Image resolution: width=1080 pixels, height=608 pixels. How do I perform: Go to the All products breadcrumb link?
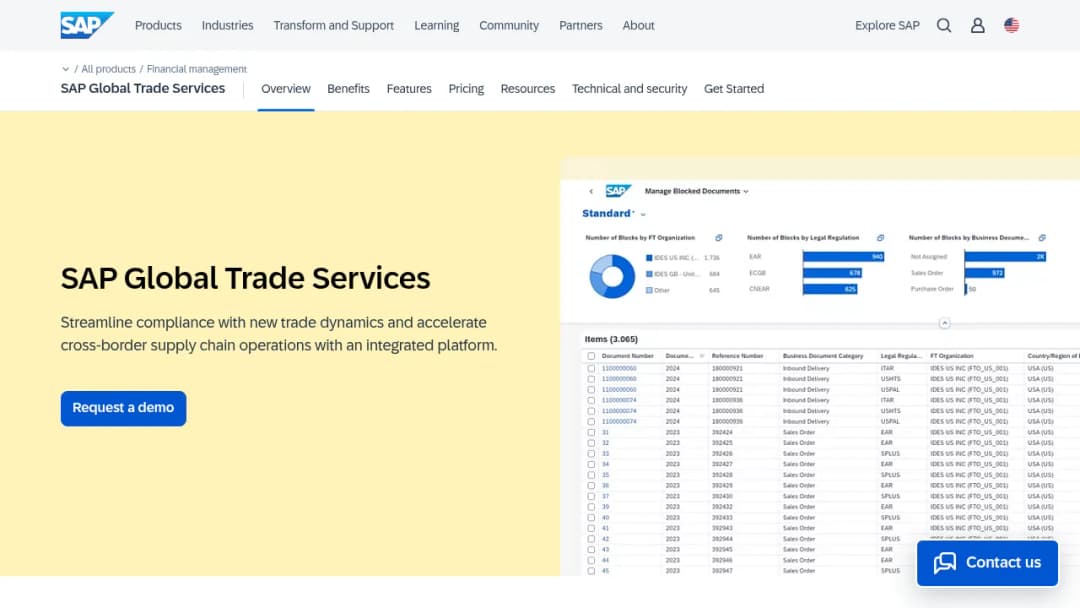(x=108, y=69)
